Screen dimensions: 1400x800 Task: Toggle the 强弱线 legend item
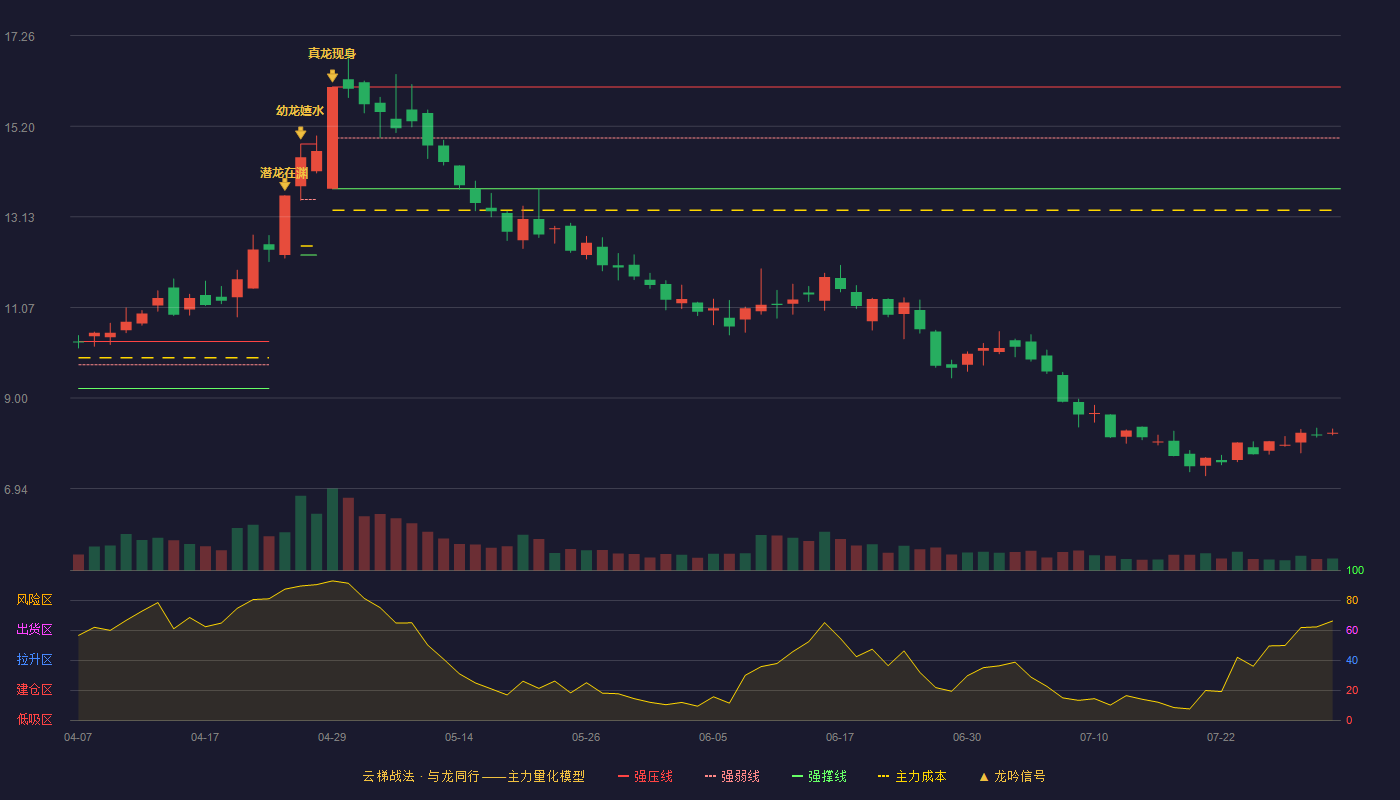coord(732,776)
